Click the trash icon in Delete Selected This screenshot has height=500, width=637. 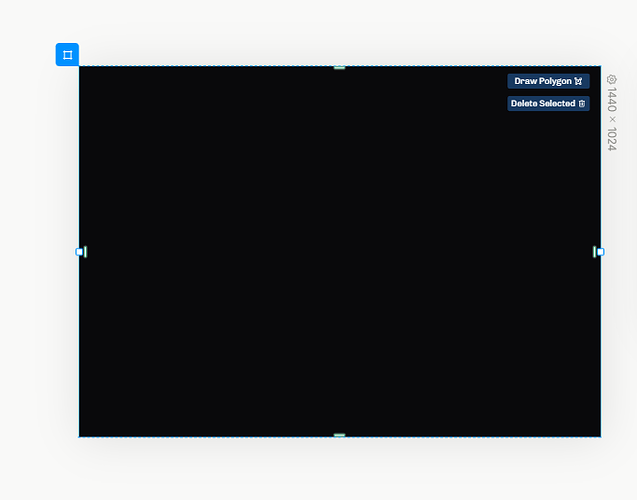coord(582,104)
